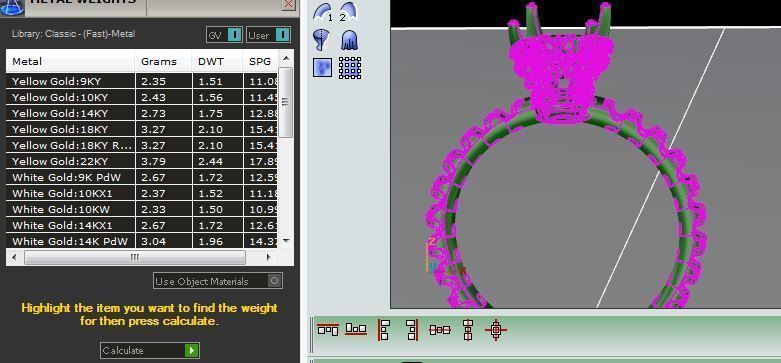The width and height of the screenshot is (781, 363).
Task: Click the 2.73 grams value
Action: pos(153,113)
